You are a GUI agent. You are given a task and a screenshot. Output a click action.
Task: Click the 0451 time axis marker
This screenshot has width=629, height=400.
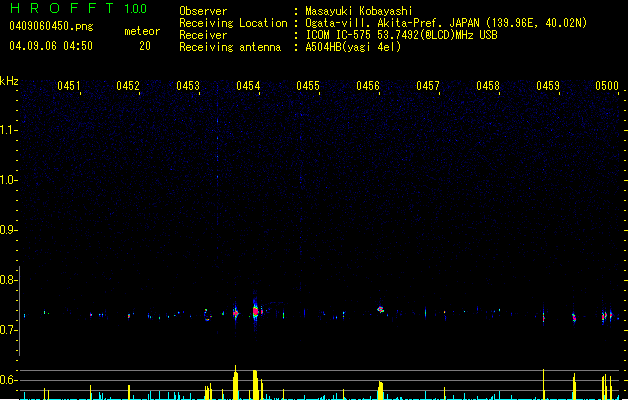click(x=69, y=86)
